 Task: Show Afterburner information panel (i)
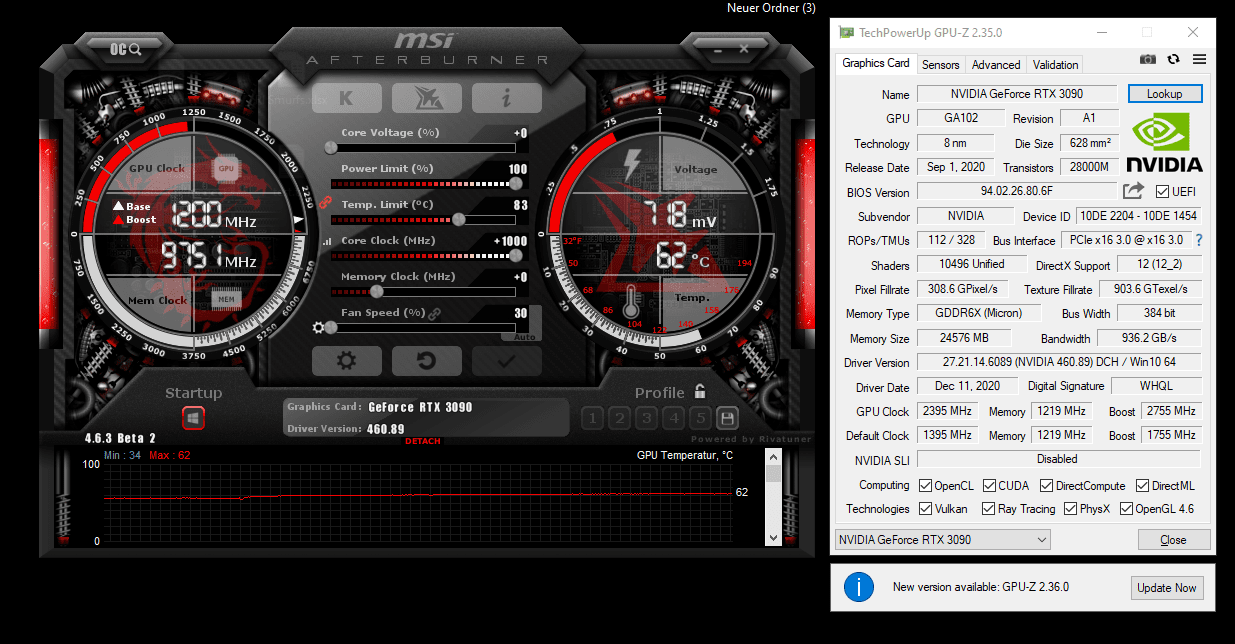[x=507, y=98]
